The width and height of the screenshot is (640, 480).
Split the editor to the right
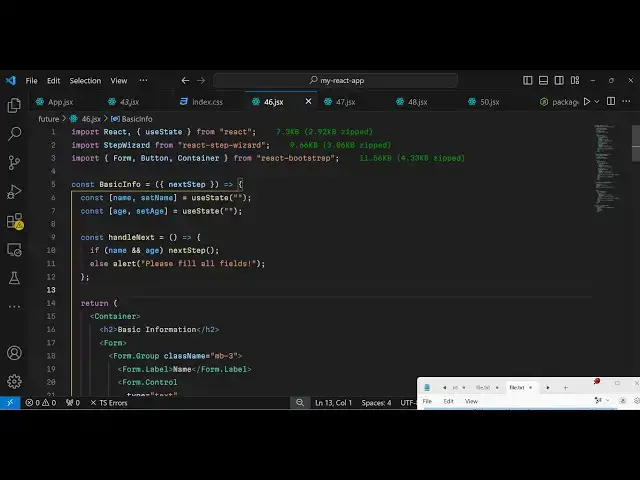point(611,101)
